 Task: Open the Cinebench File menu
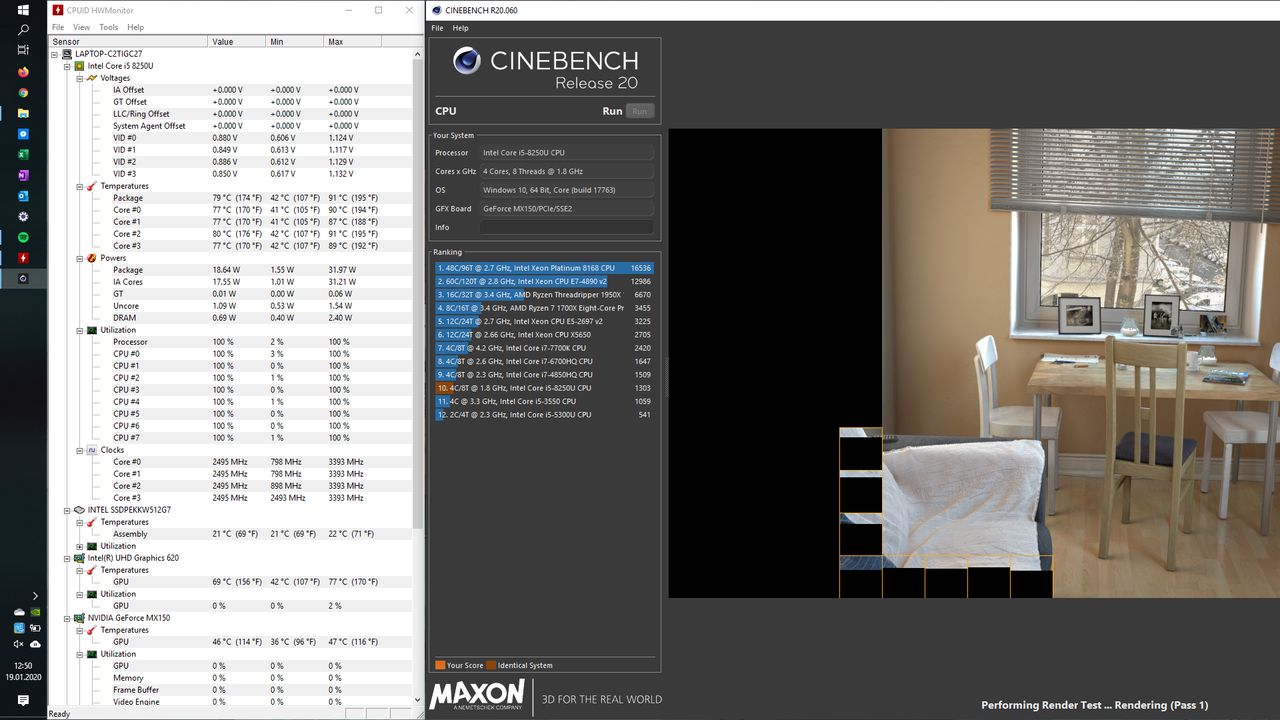pyautogui.click(x=437, y=28)
